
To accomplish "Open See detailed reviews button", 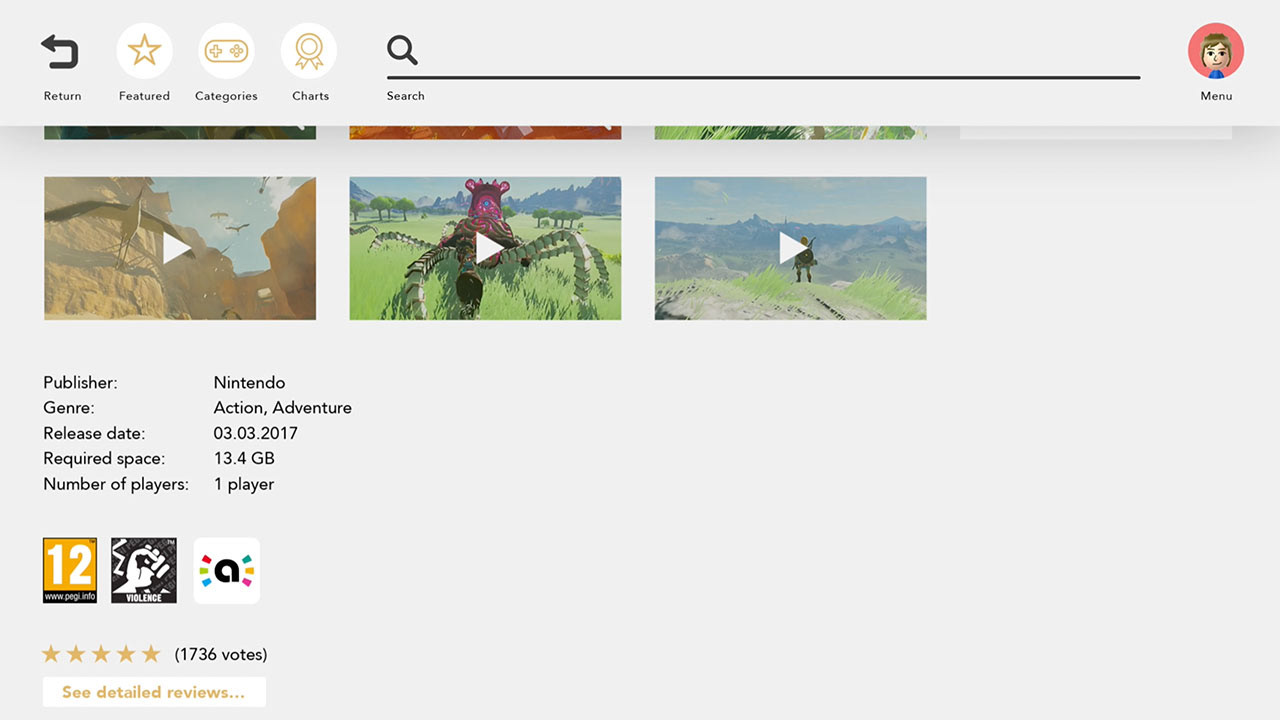I will click(x=154, y=692).
